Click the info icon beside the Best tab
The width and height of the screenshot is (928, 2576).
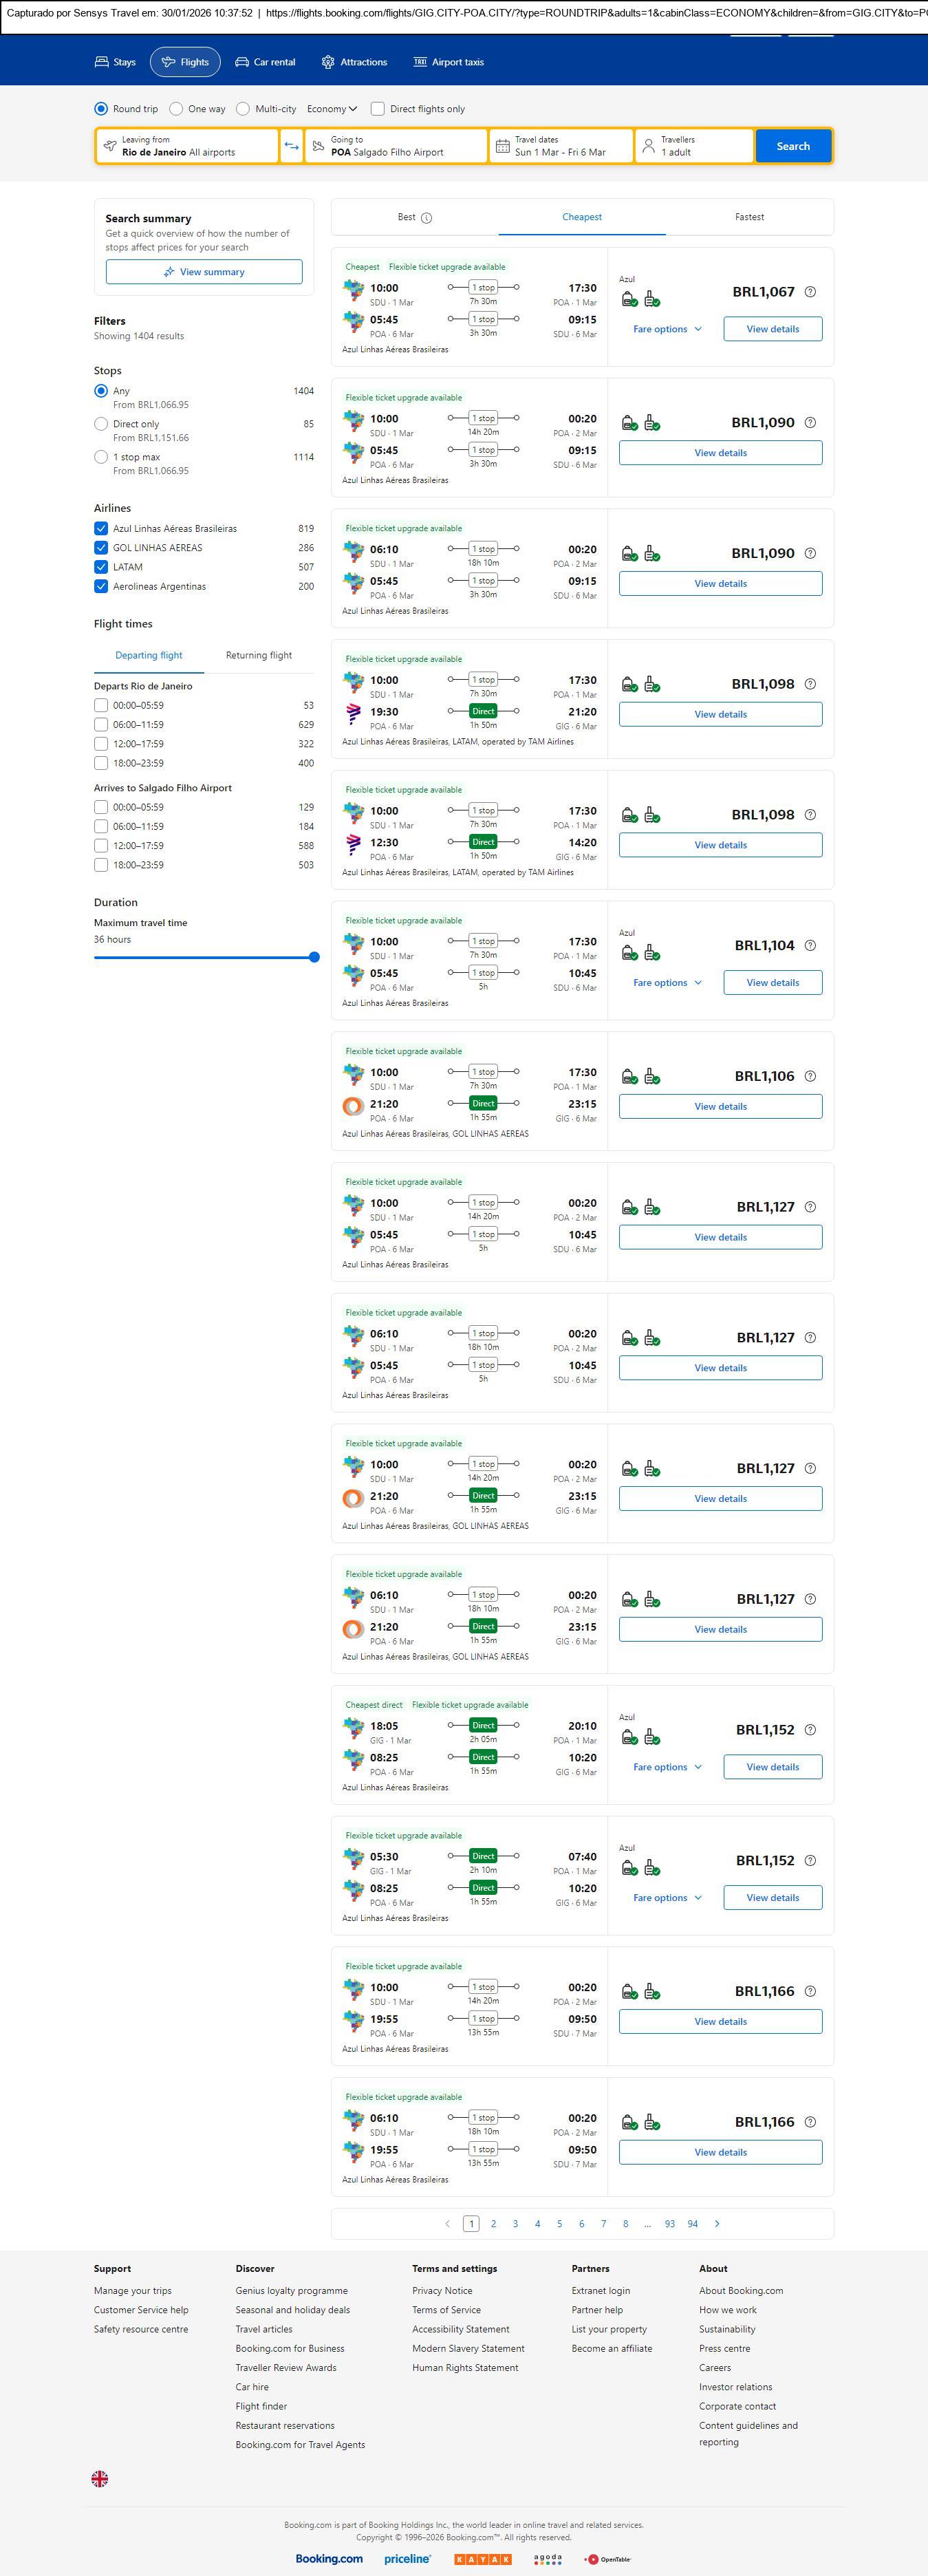(426, 218)
